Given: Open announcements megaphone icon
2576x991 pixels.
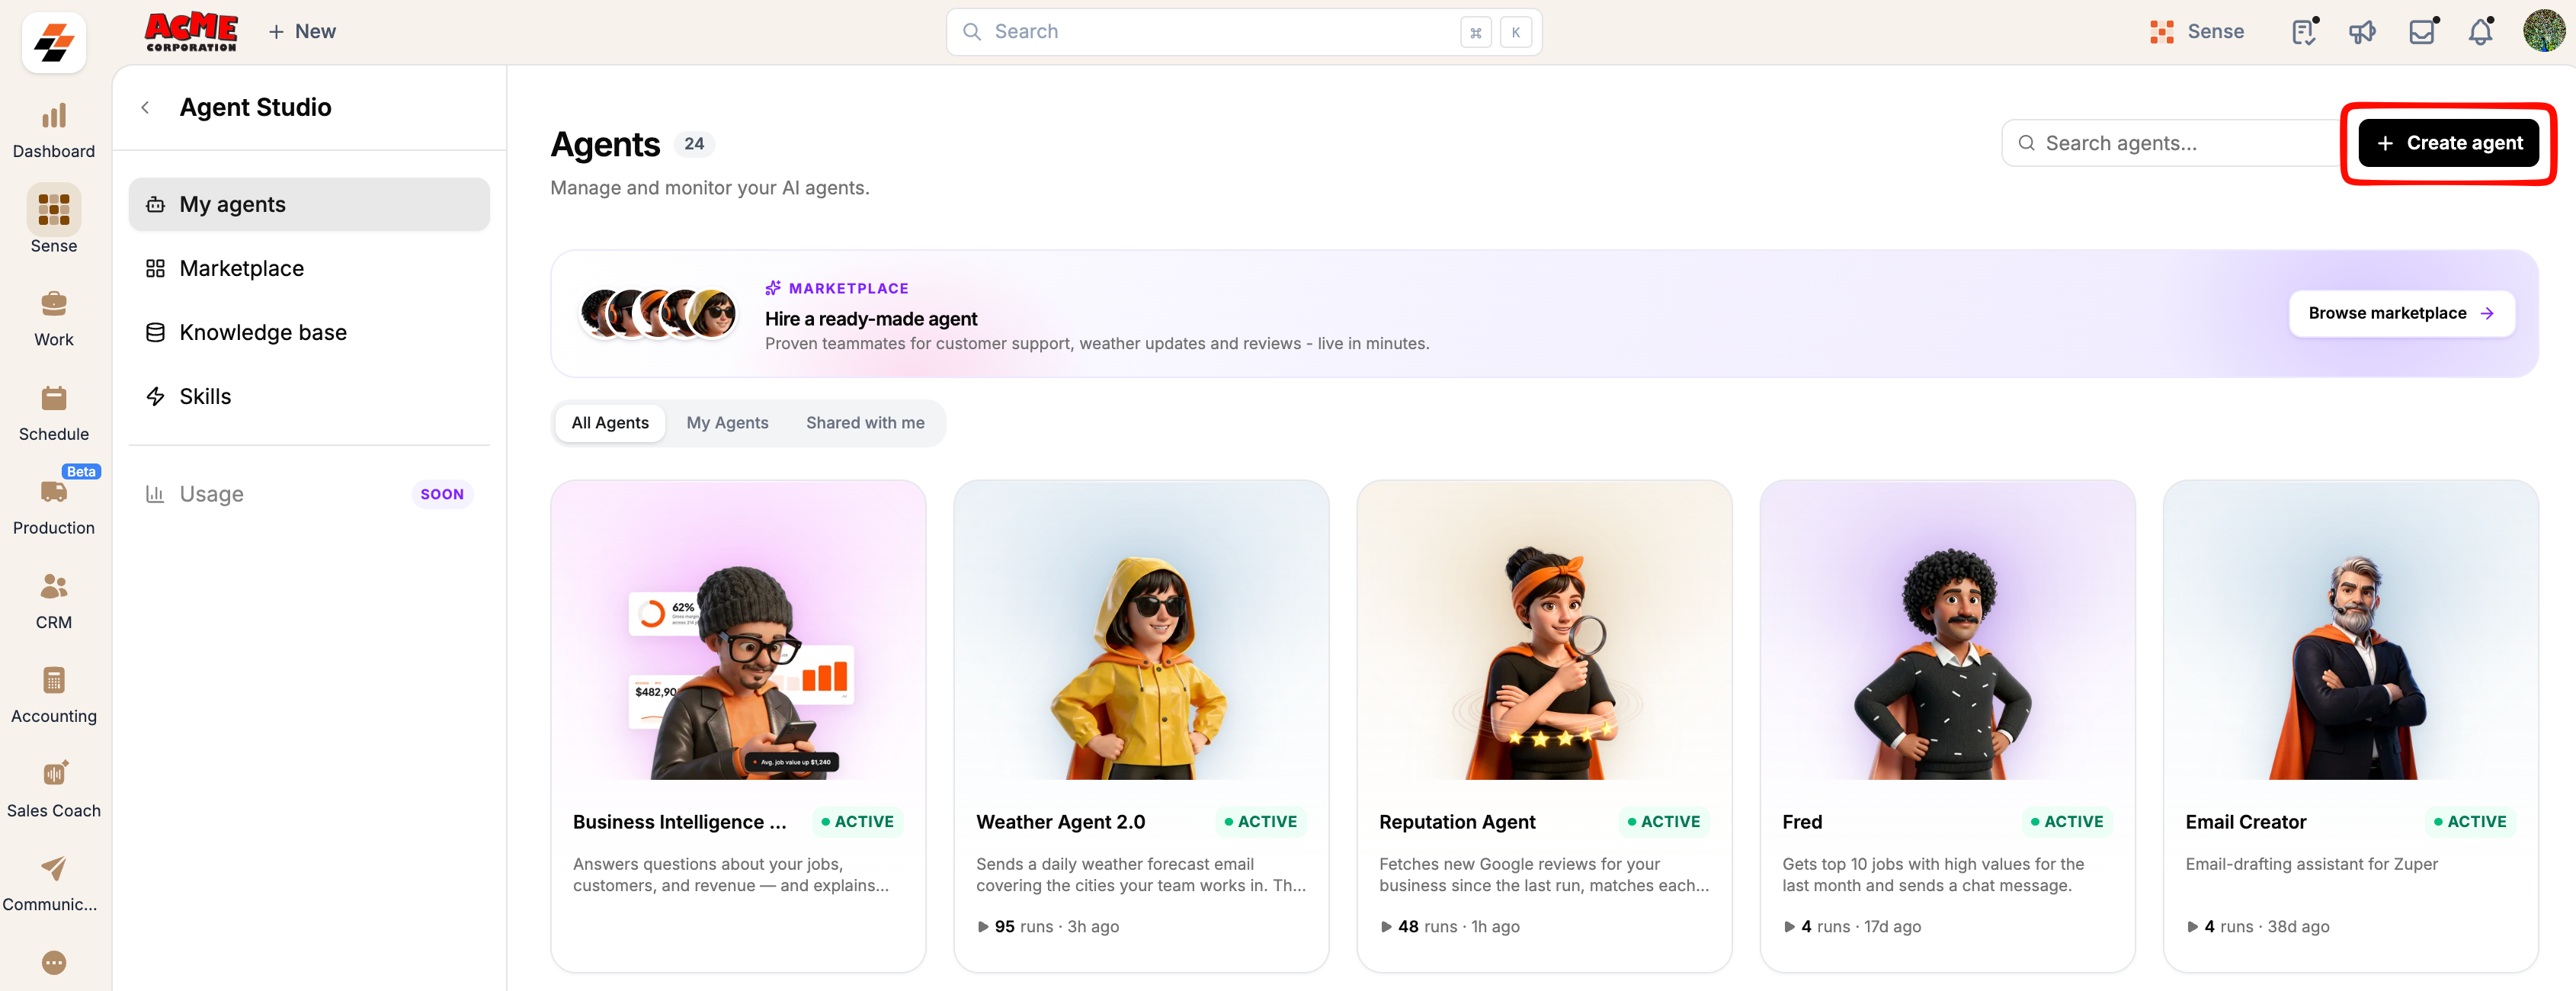Looking at the screenshot, I should pos(2362,32).
